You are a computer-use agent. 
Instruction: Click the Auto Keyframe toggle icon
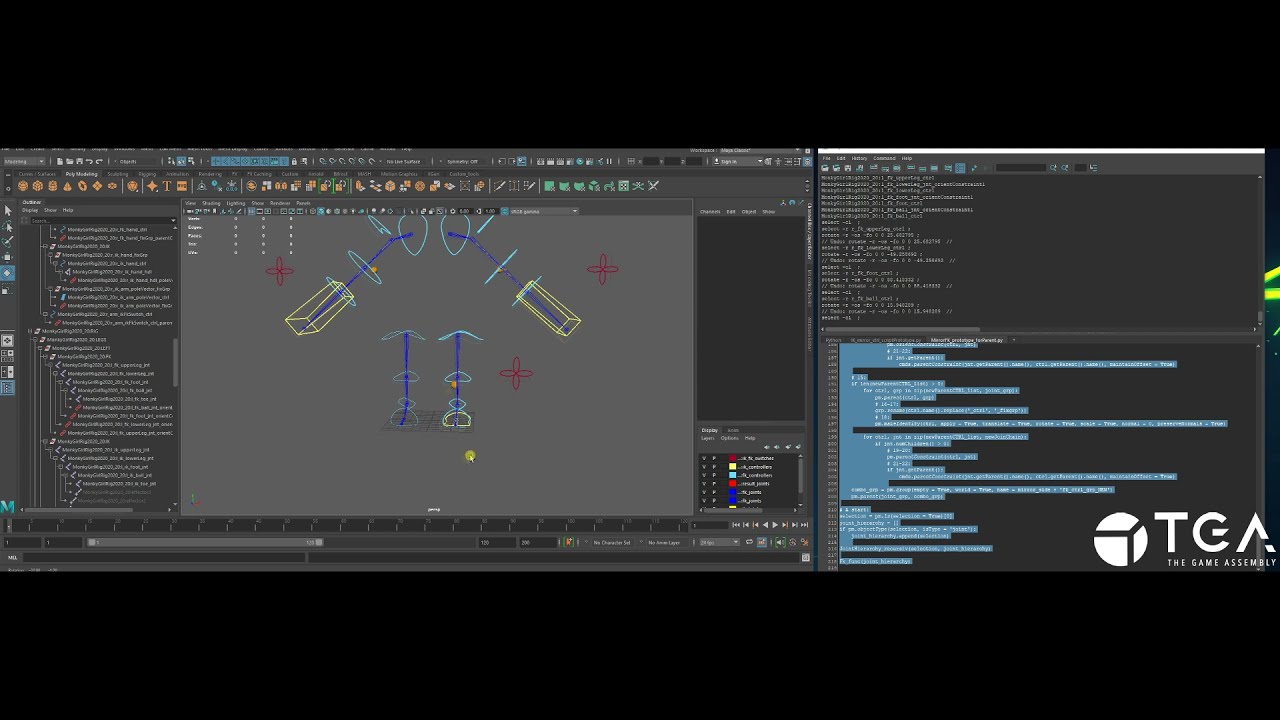(793, 542)
